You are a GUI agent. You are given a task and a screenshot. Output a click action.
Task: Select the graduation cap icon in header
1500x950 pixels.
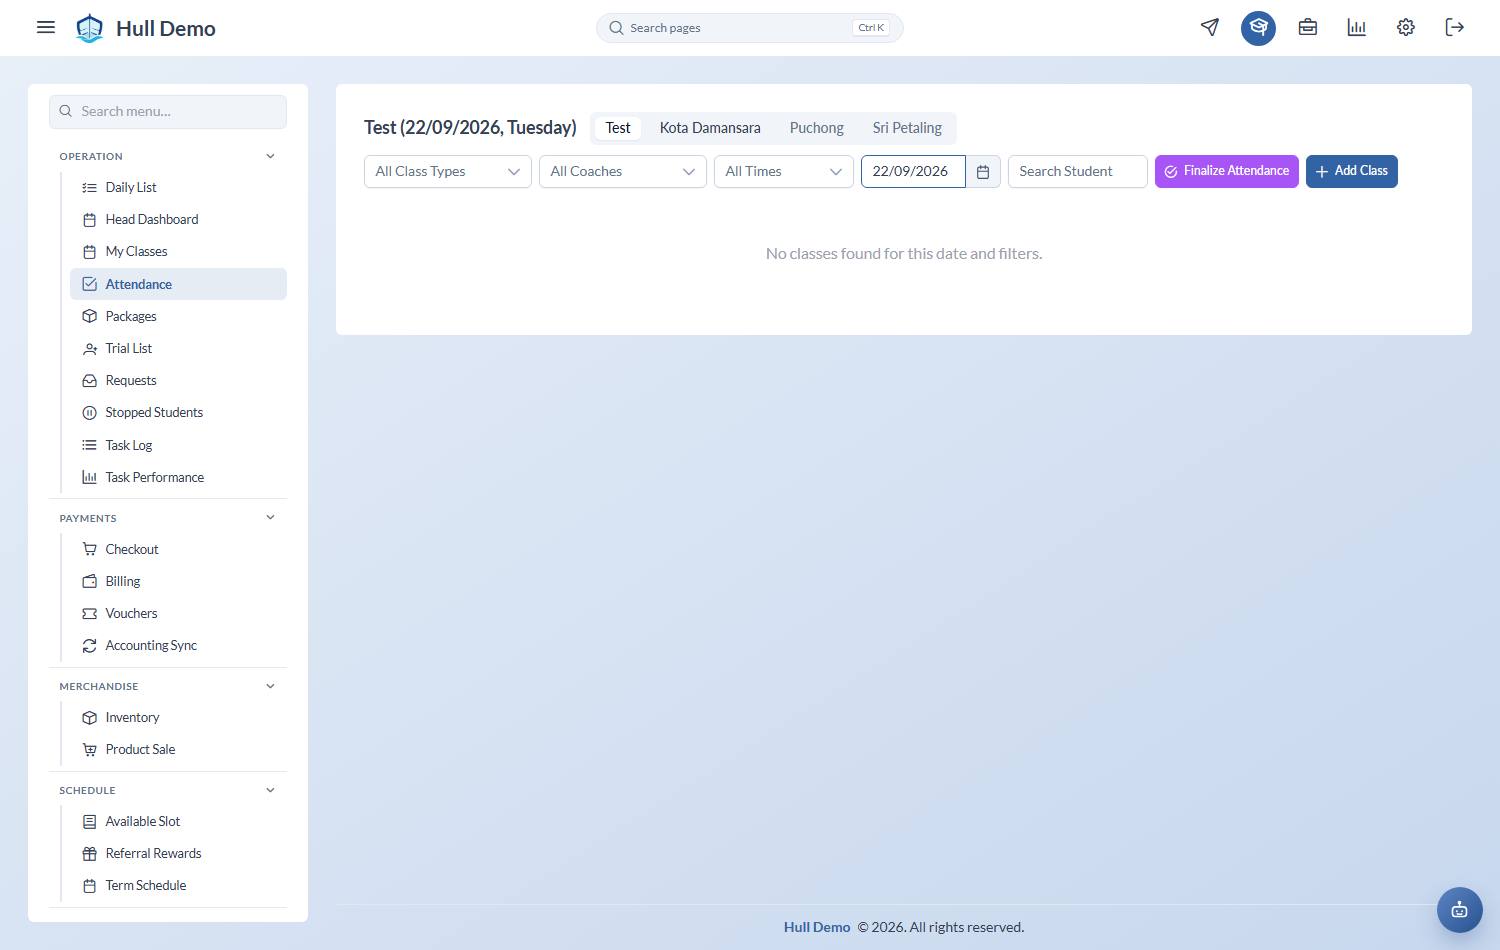(1259, 27)
